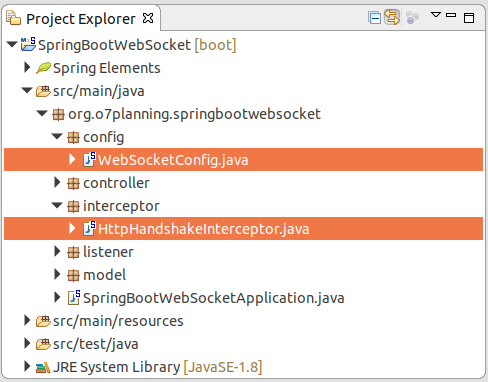Screen dimensions: 488x382
Task: Open the View Menu triangle dropdown
Action: tap(436, 15)
